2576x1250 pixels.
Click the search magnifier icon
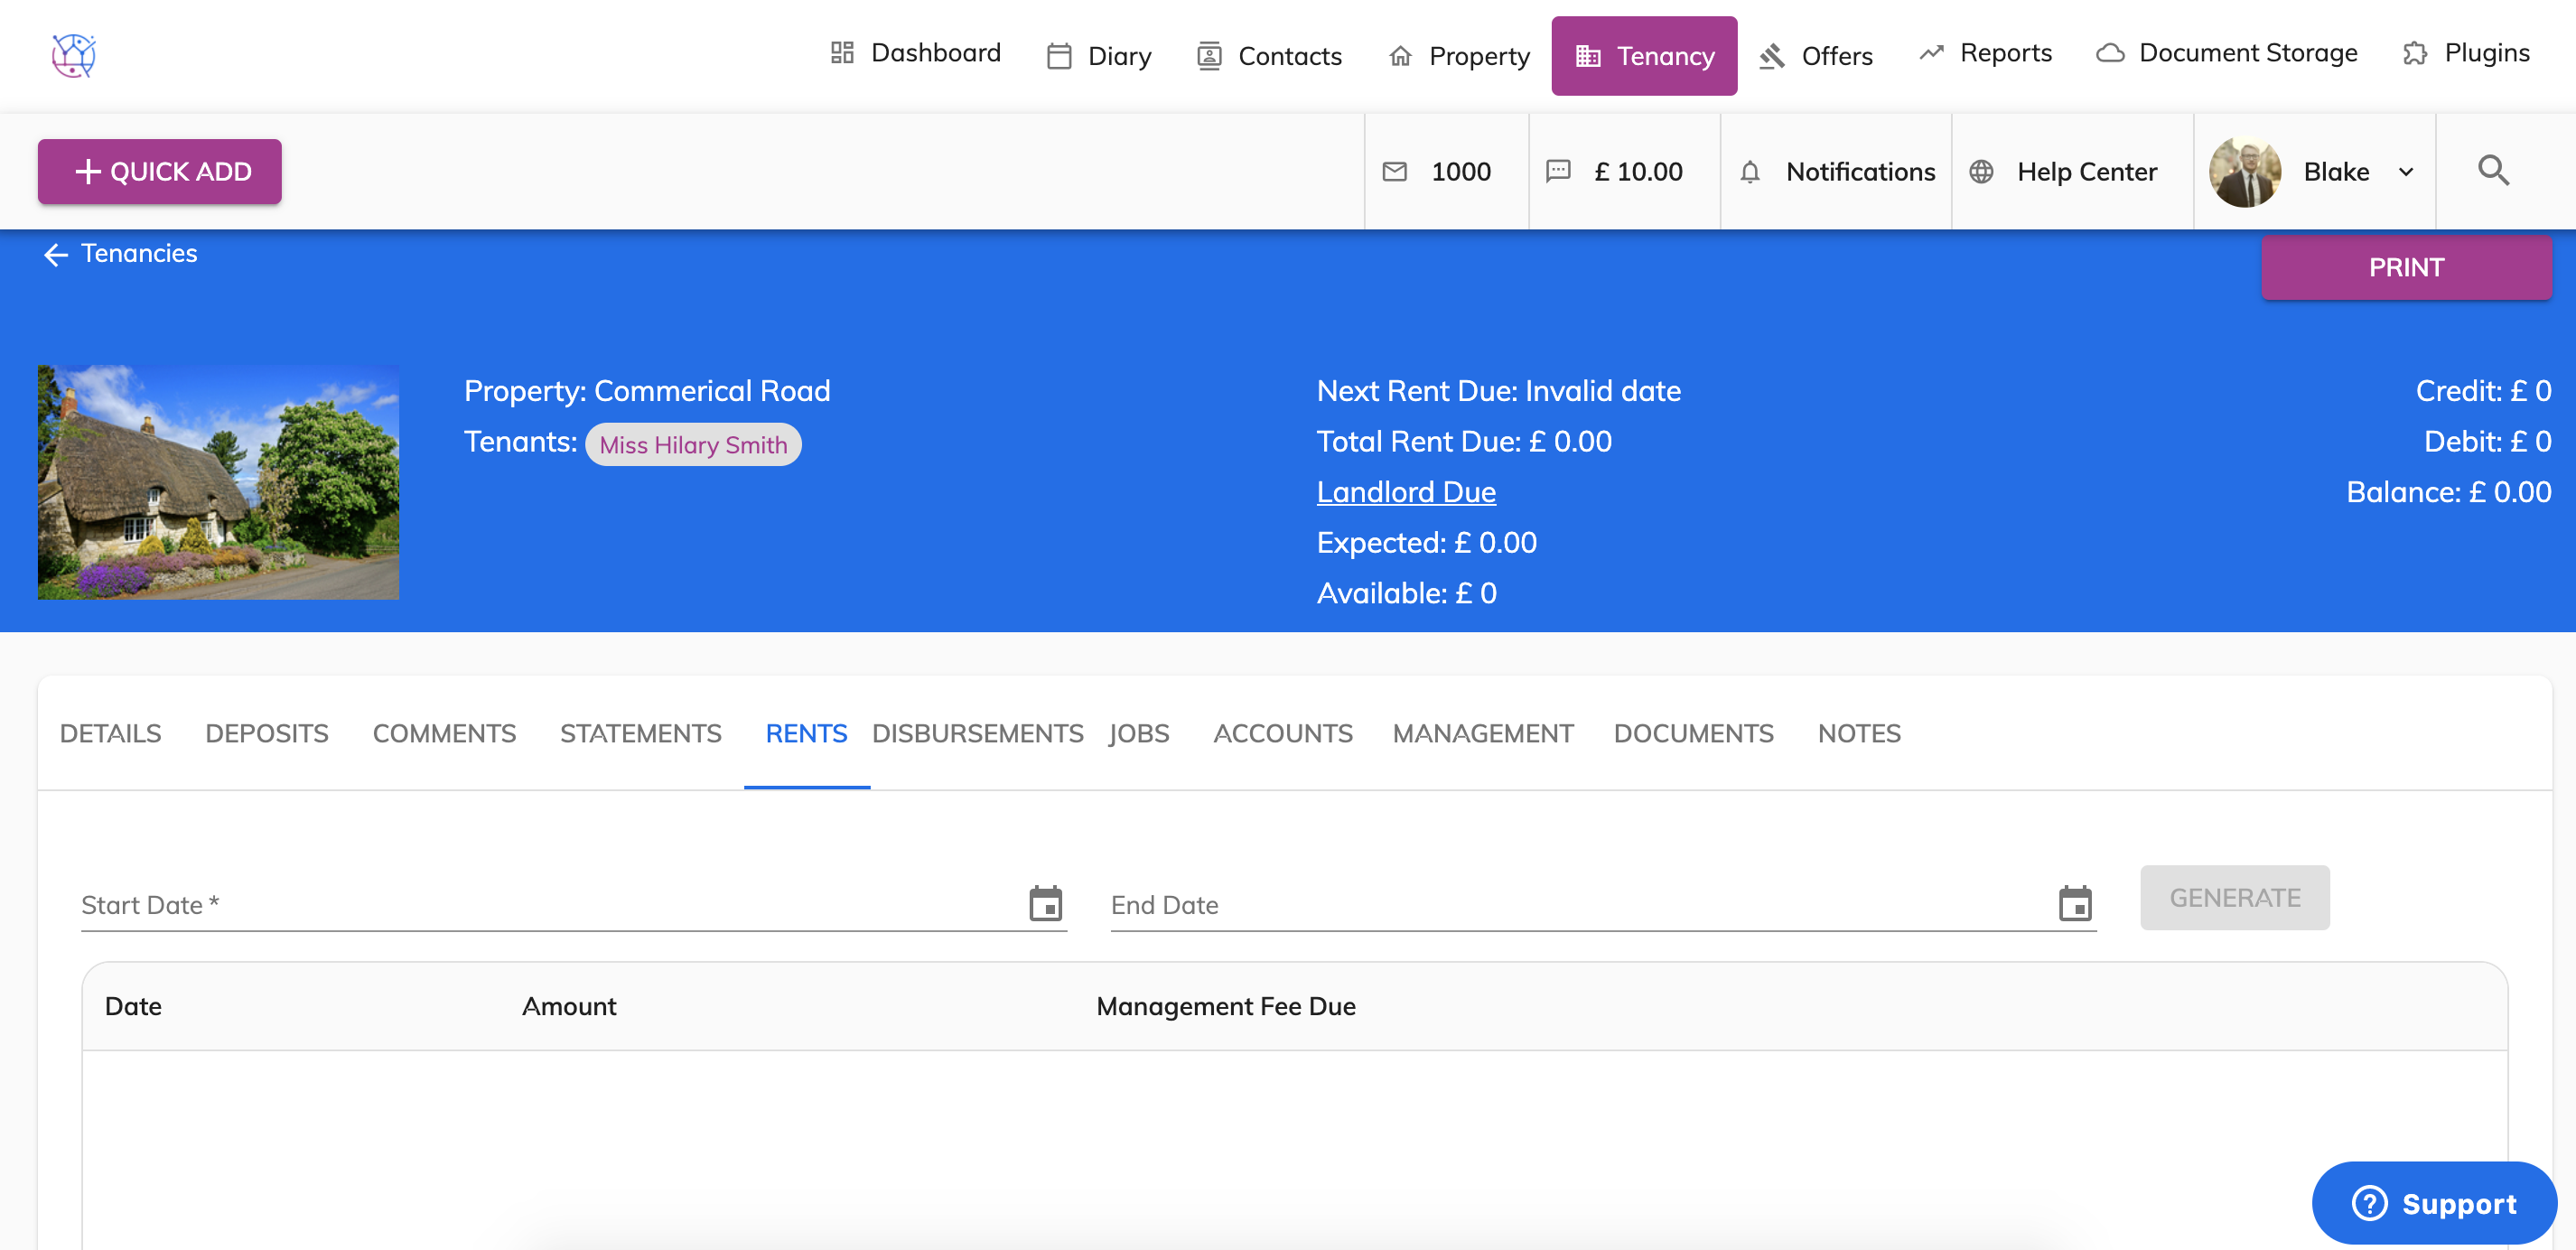2493,171
